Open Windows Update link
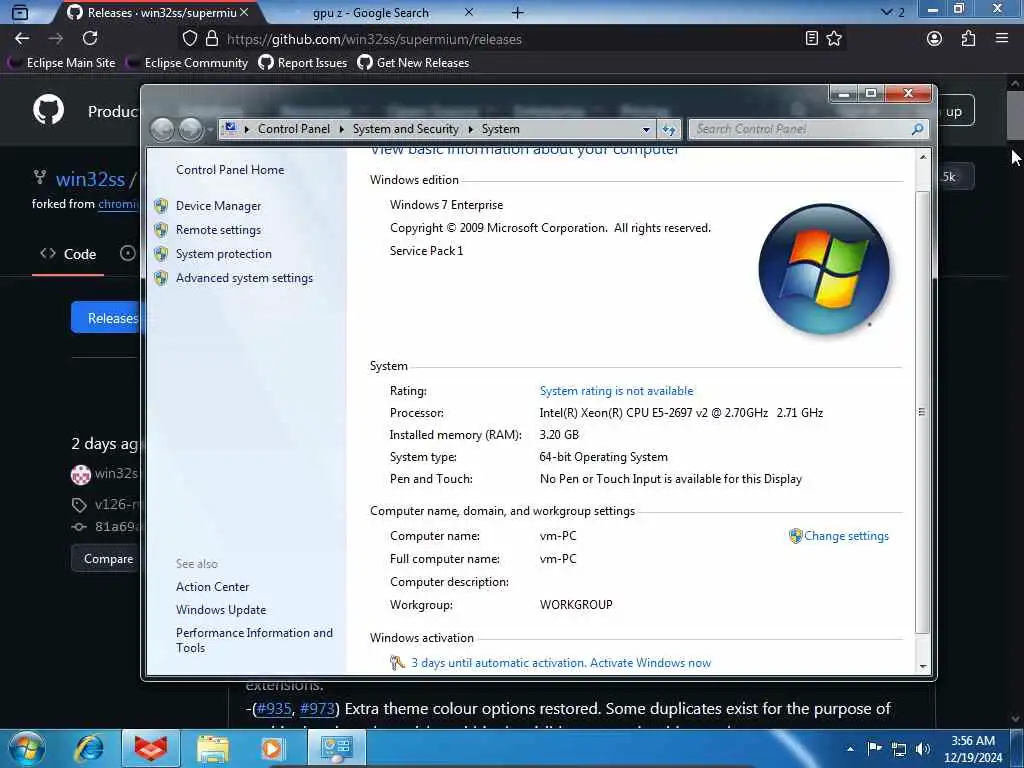 pyautogui.click(x=221, y=610)
